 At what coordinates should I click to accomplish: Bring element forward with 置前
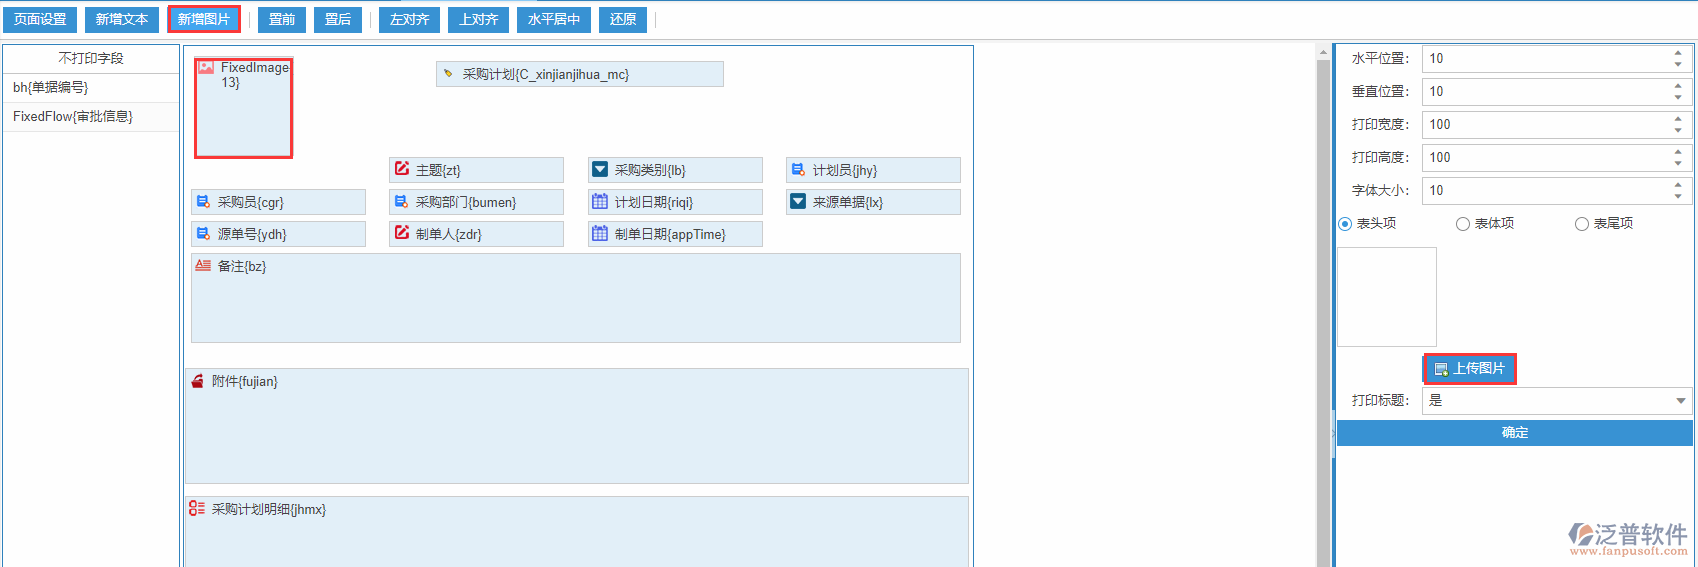coord(282,20)
